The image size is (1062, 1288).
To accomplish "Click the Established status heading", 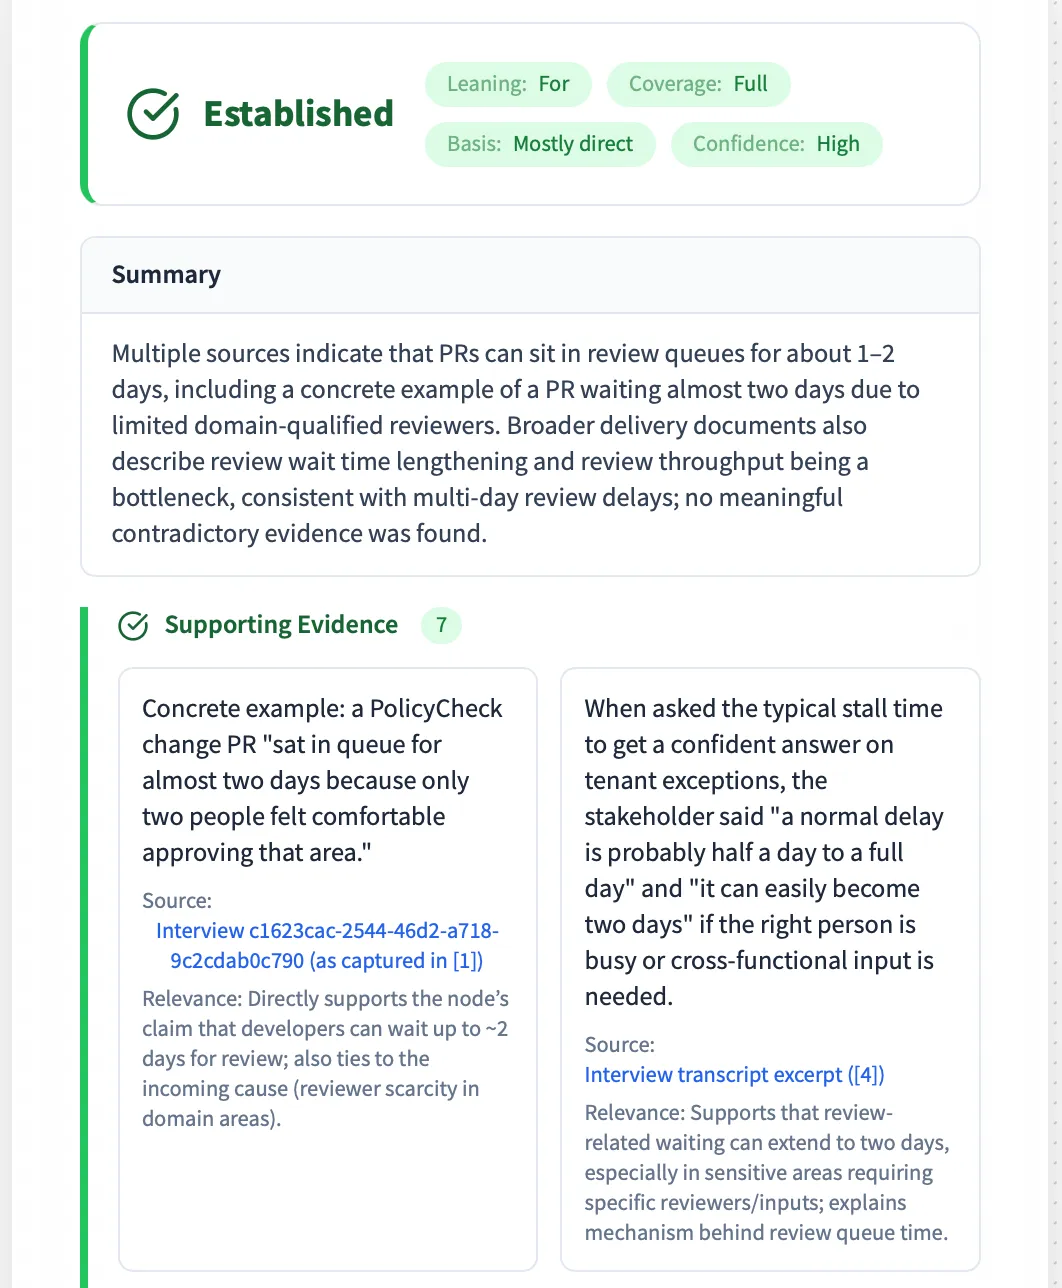I will coord(298,114).
